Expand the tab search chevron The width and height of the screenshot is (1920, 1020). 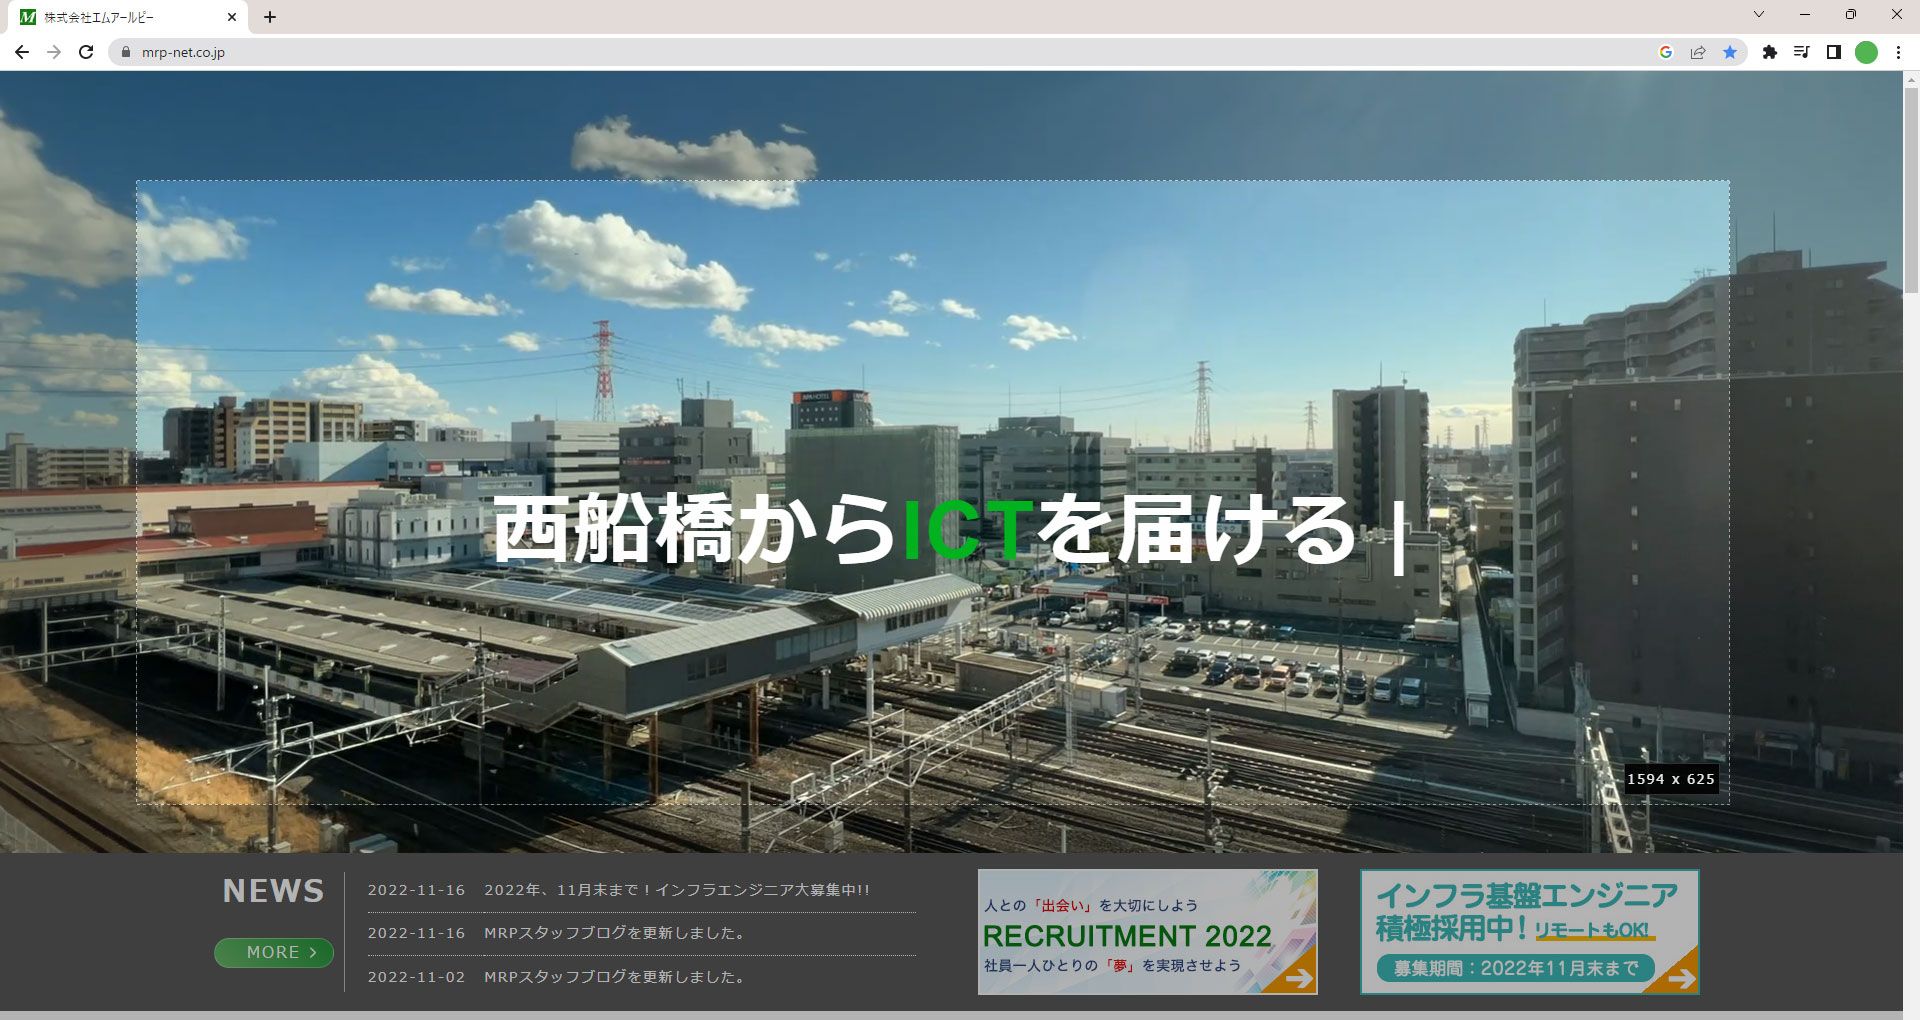[1759, 15]
